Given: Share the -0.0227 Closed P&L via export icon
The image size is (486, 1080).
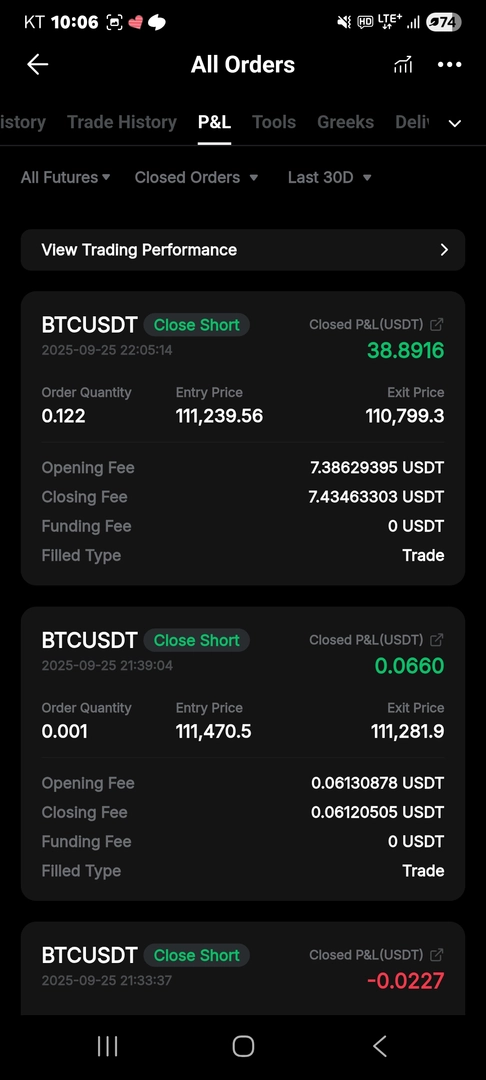Looking at the screenshot, I should (436, 955).
